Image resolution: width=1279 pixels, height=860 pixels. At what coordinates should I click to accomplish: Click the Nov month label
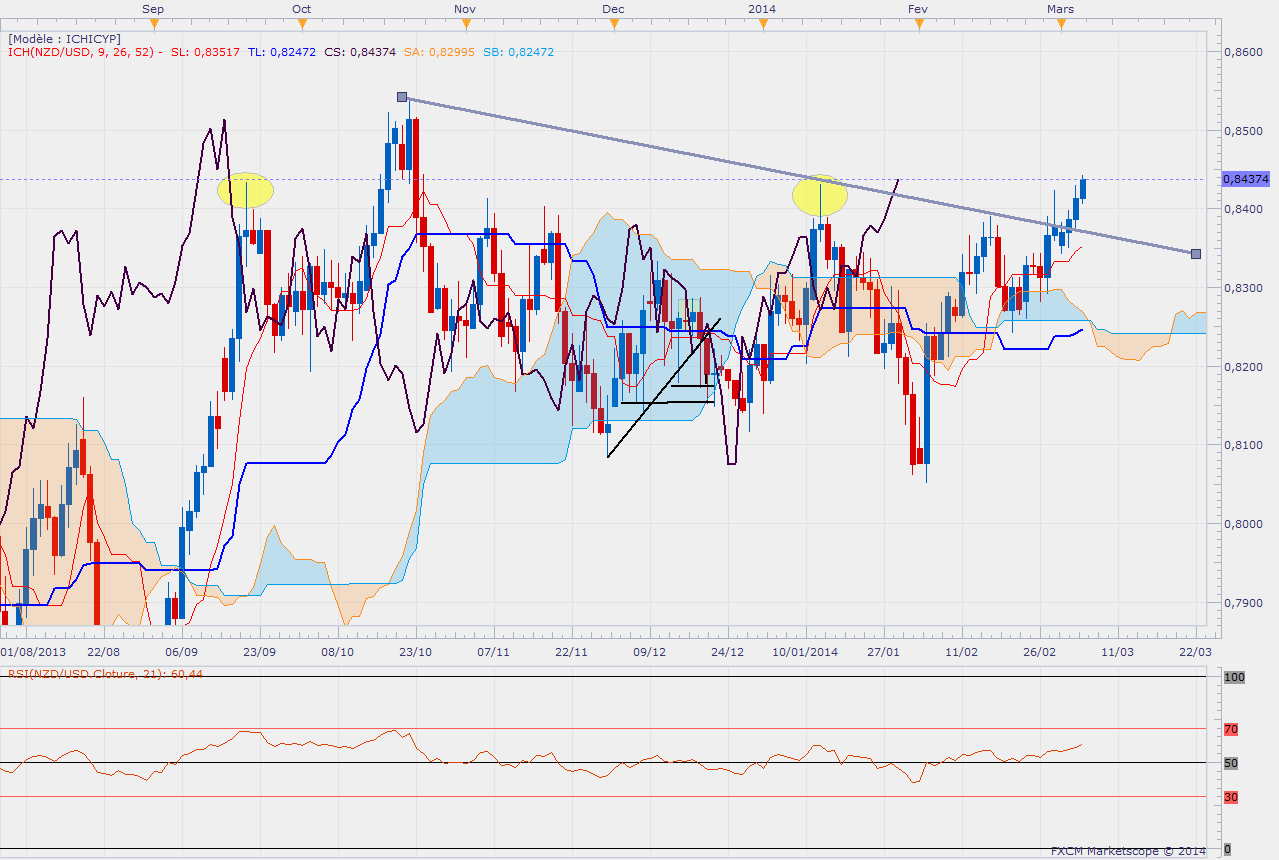click(x=463, y=9)
